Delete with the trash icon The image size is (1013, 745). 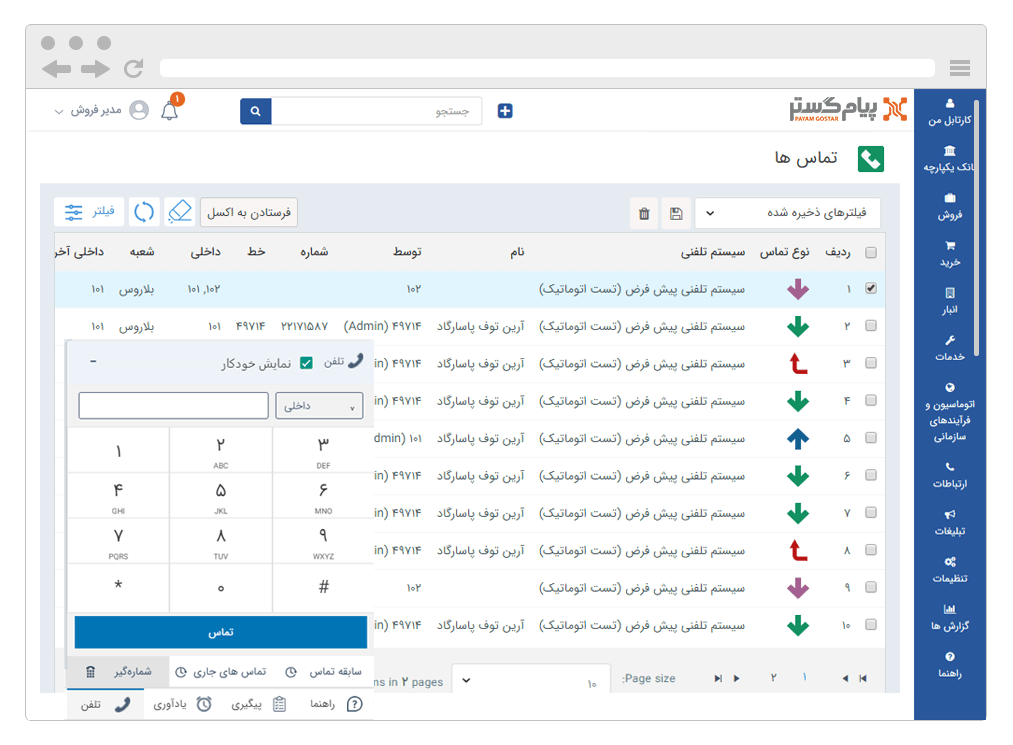(x=644, y=212)
